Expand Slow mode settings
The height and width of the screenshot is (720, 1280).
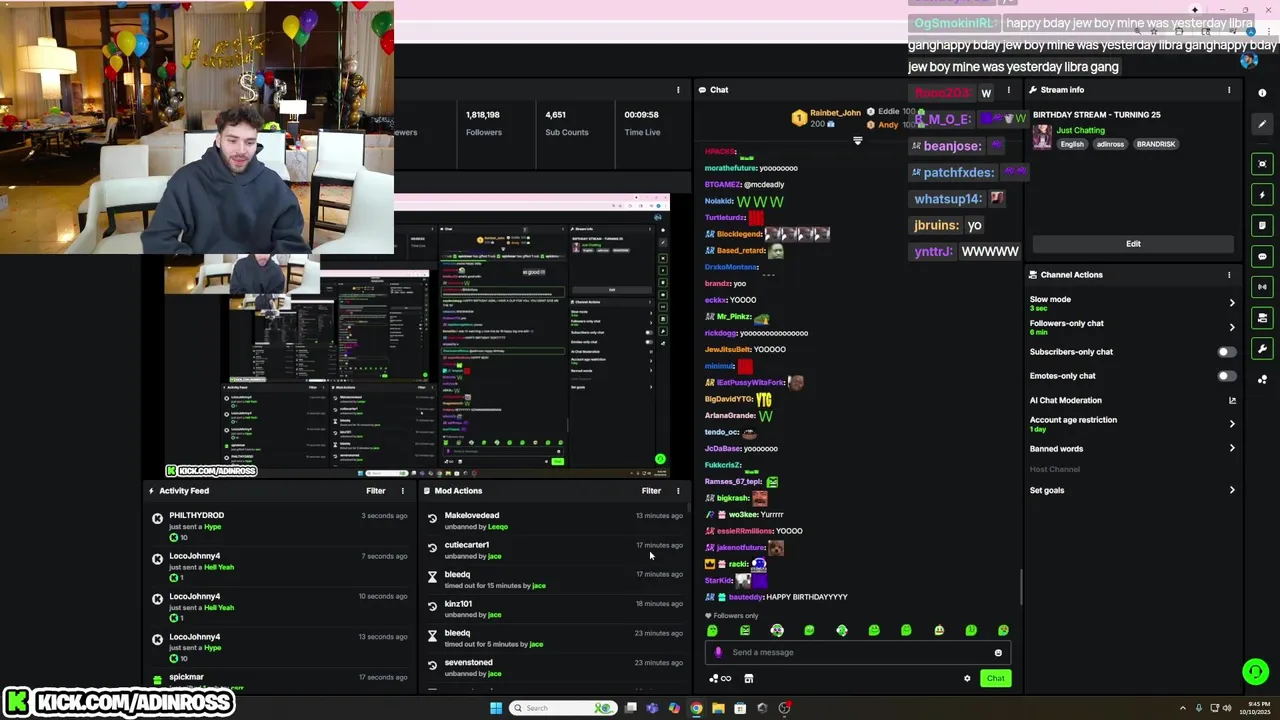1232,303
